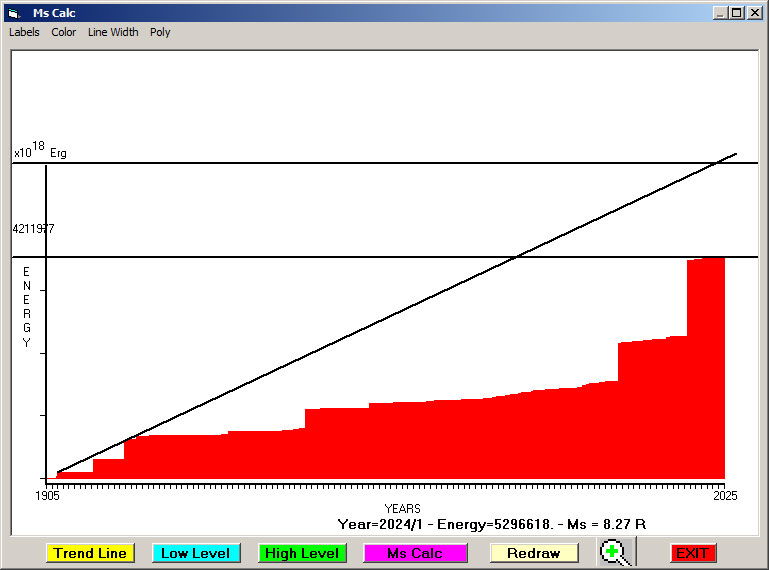Open the Color menu
This screenshot has height=570, width=769.
click(x=64, y=32)
